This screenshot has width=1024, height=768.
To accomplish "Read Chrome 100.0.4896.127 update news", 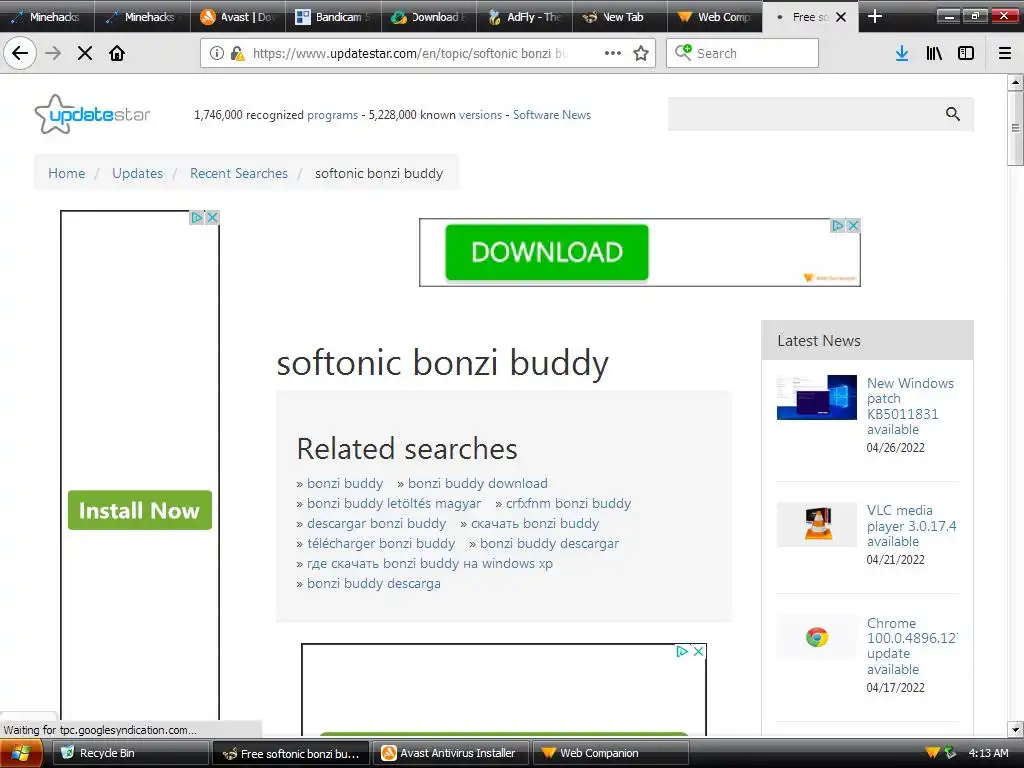I will [912, 646].
